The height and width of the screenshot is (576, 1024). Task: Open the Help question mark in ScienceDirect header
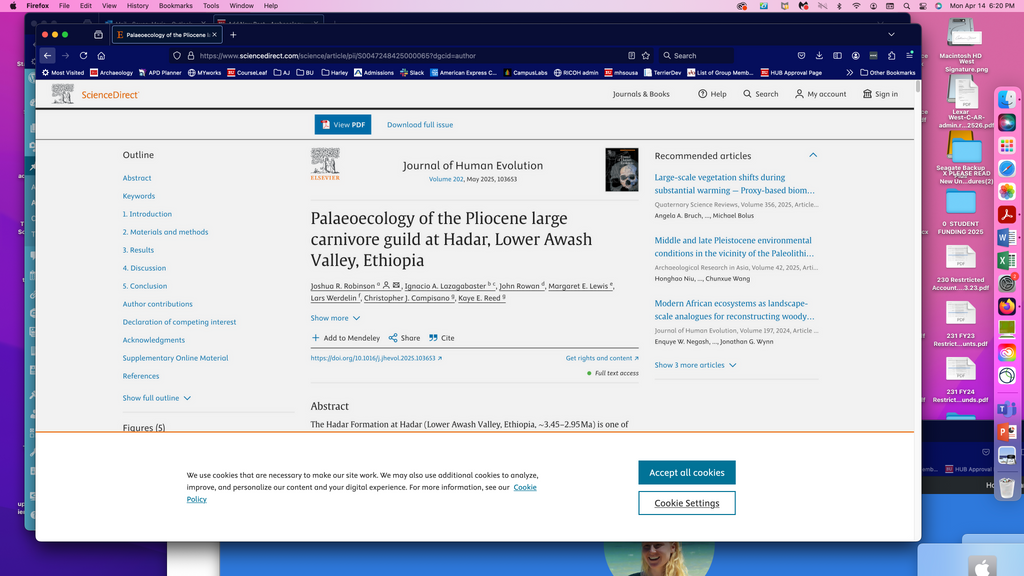pos(712,94)
